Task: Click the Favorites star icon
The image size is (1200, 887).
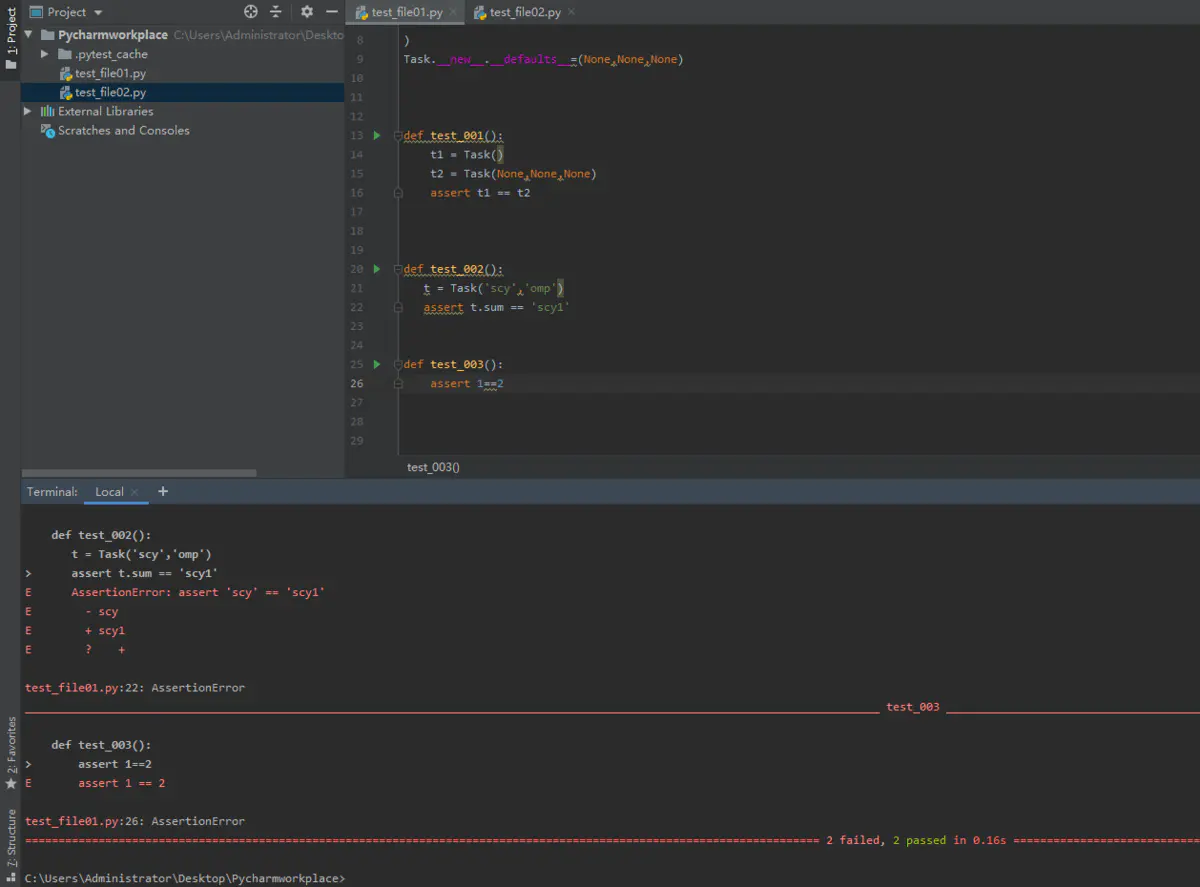Action: (11, 783)
